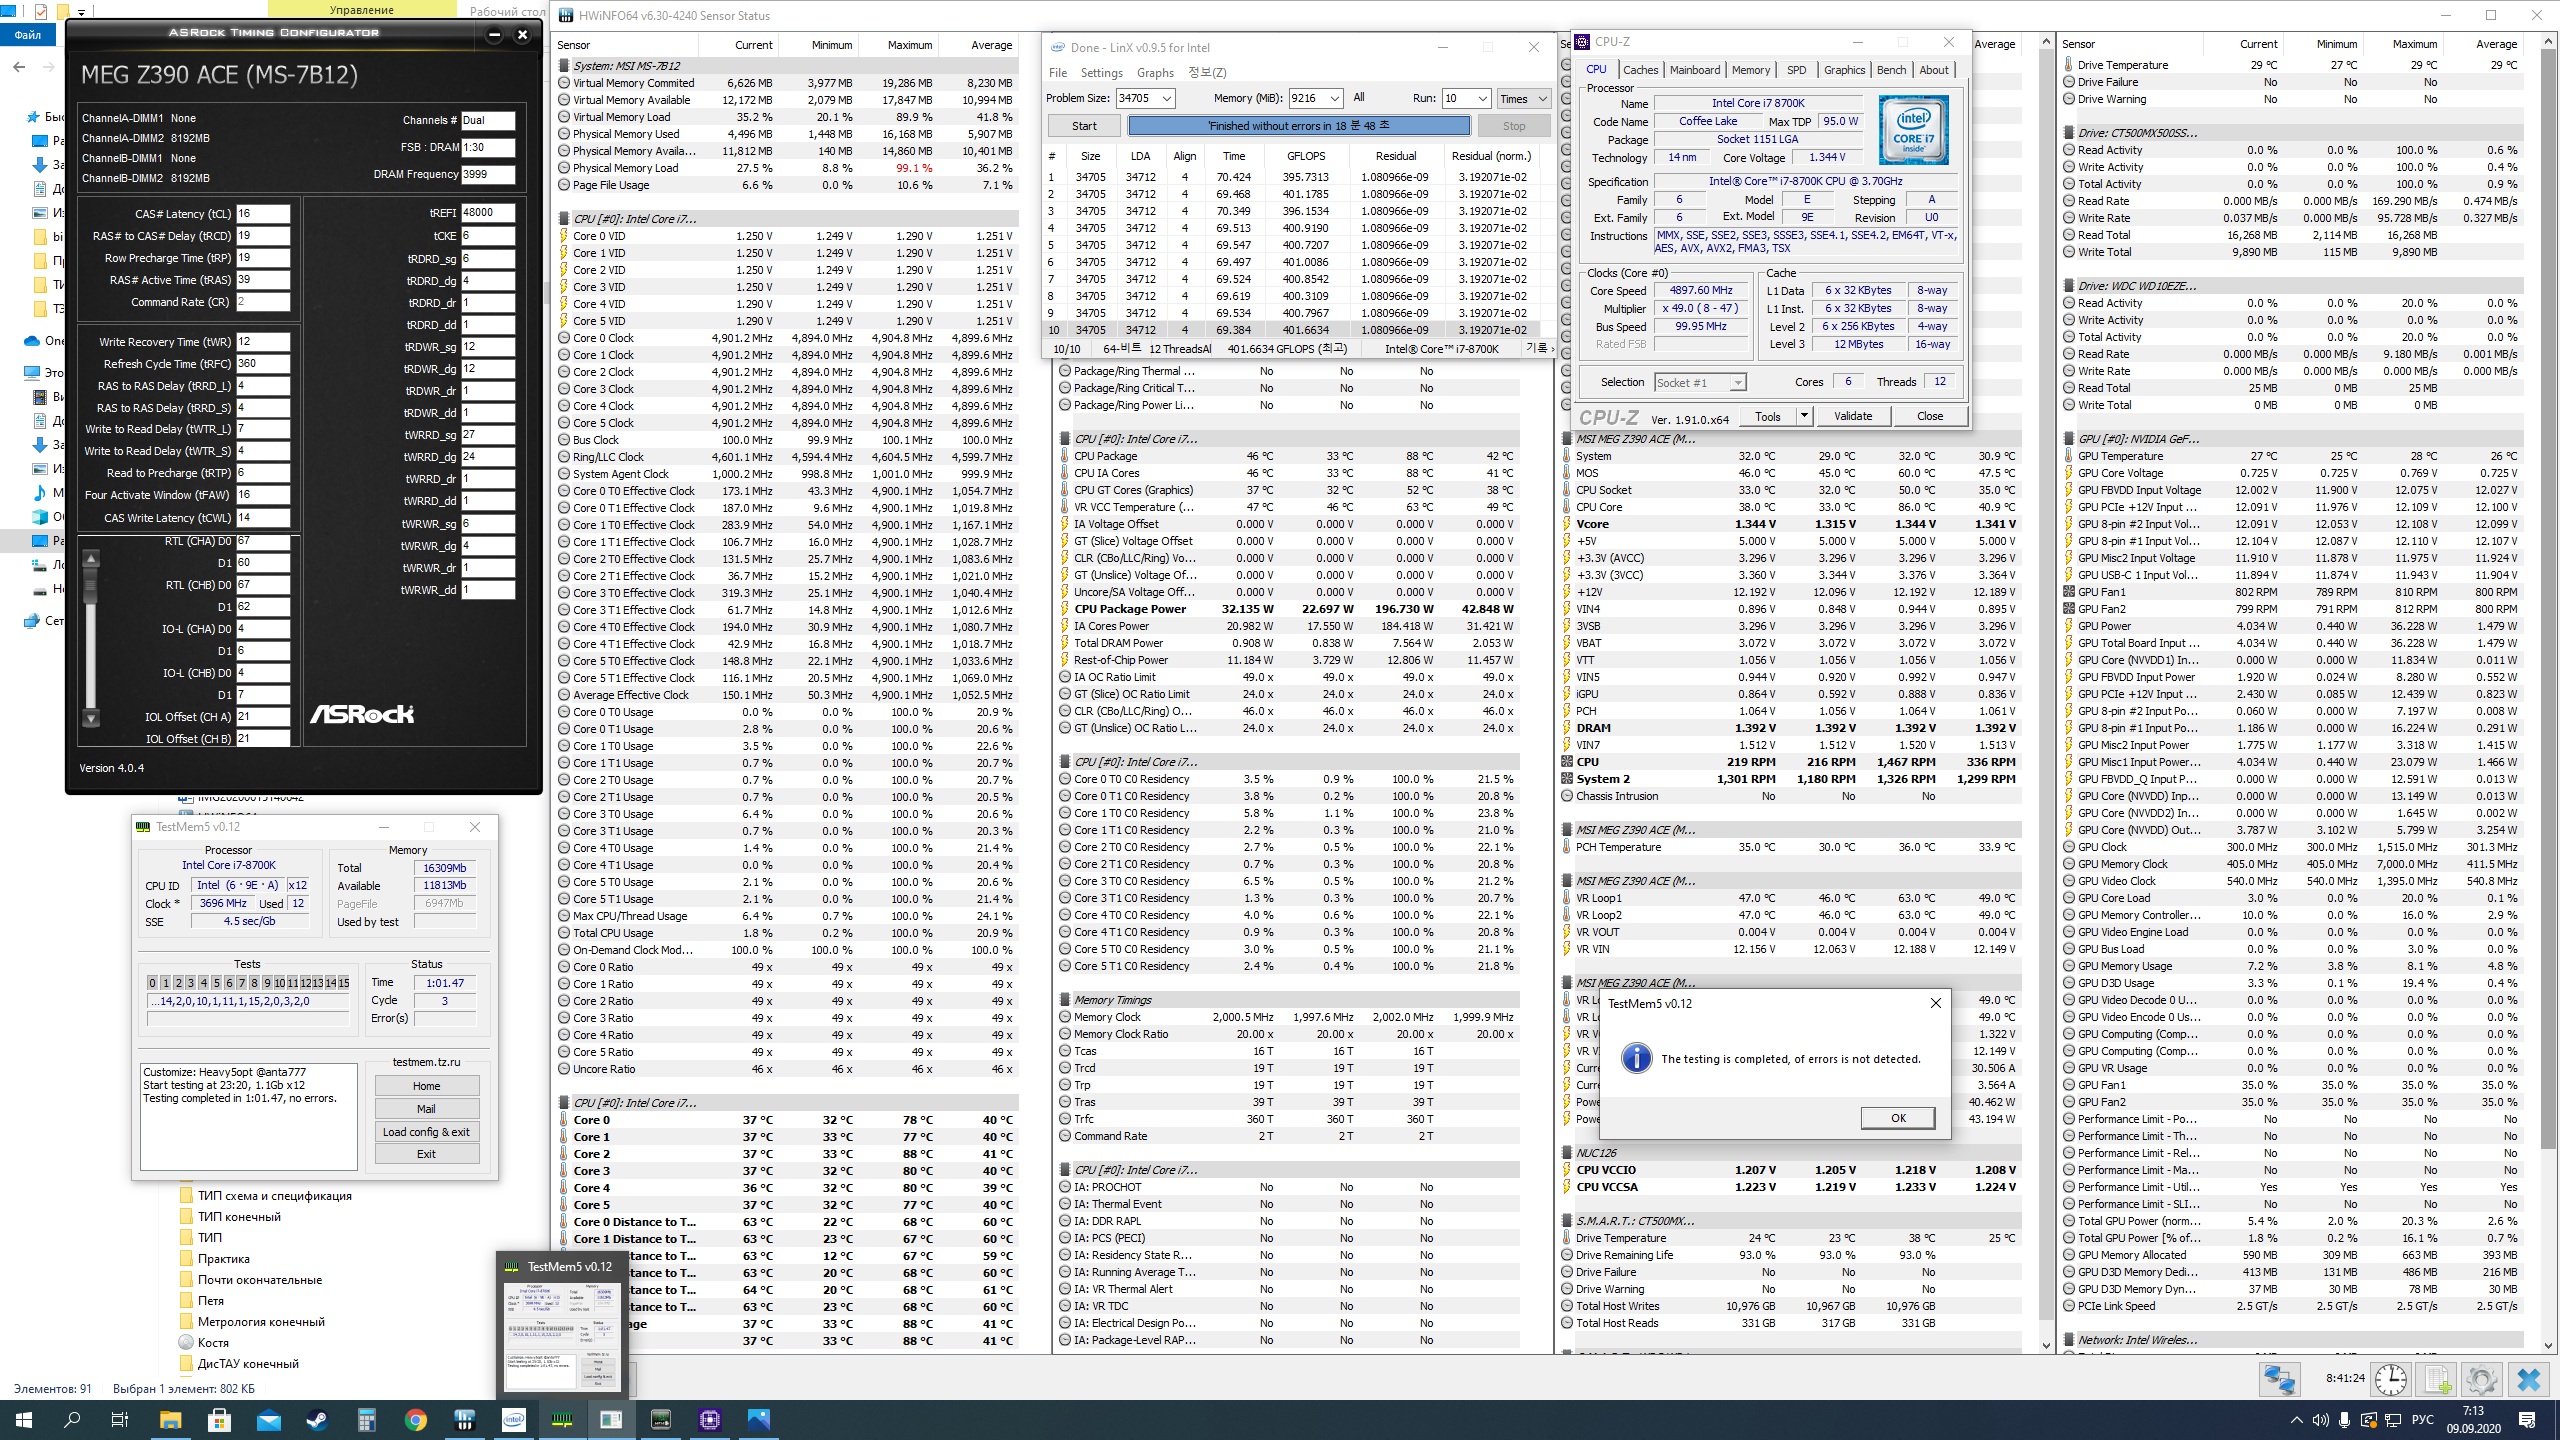Click HWiNFO remote network monitoring icon
Viewport: 2560px width, 1440px height.
(2279, 1379)
